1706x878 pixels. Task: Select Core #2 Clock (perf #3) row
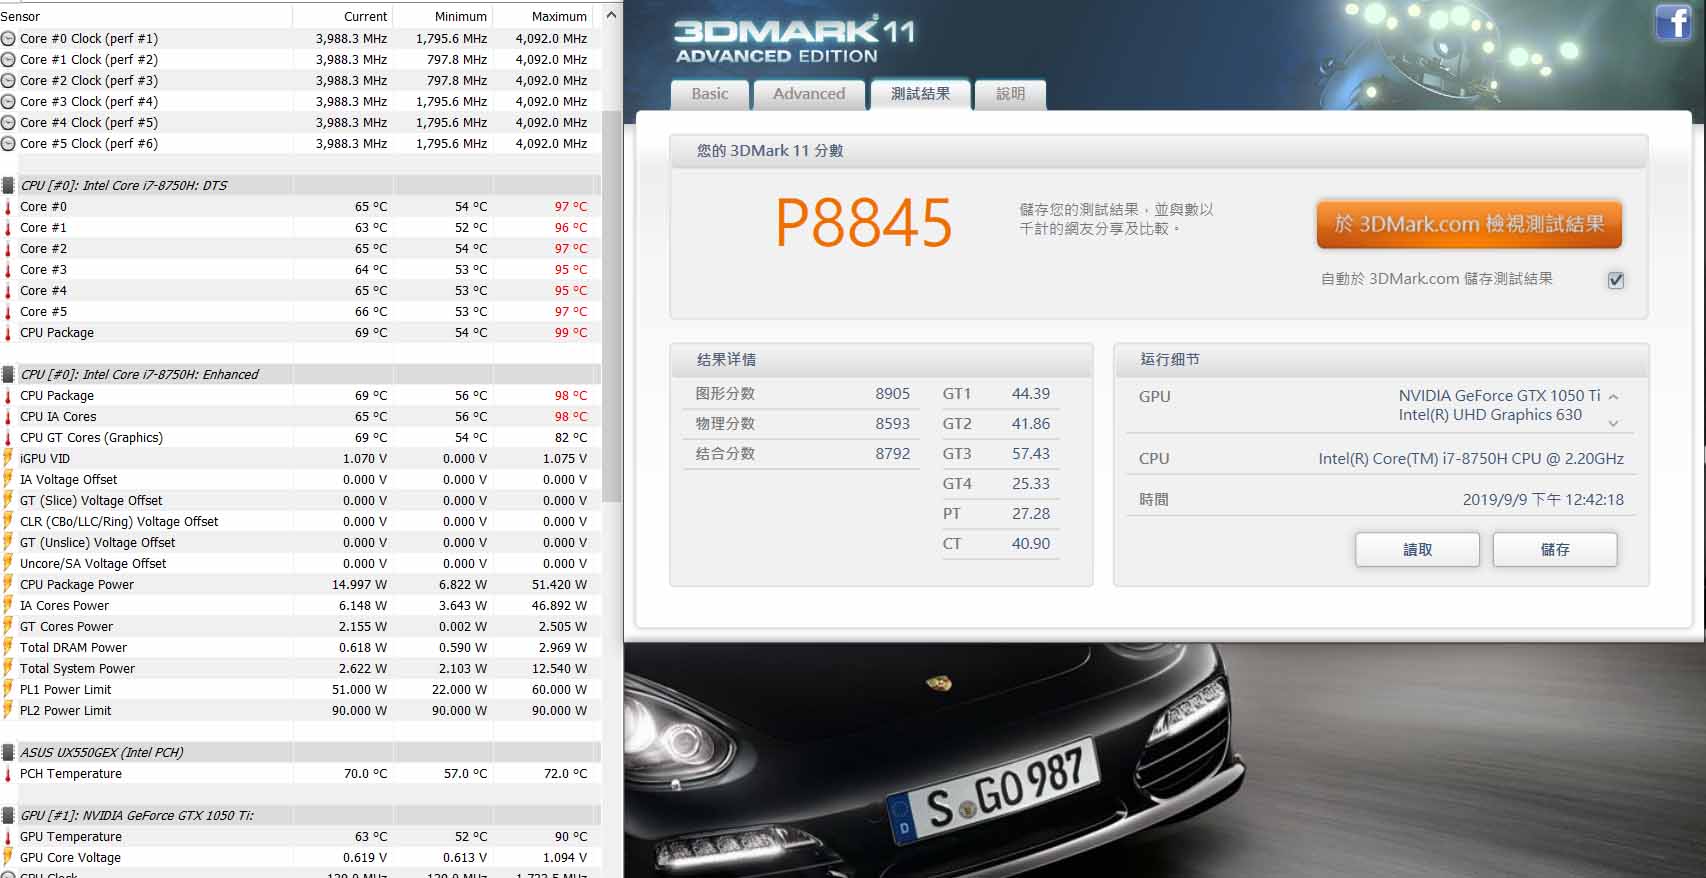[300, 81]
